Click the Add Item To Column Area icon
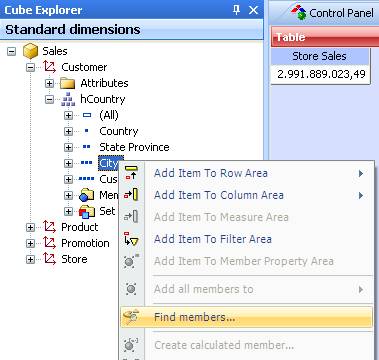Viewport: 379px width, 360px height. (x=131, y=195)
